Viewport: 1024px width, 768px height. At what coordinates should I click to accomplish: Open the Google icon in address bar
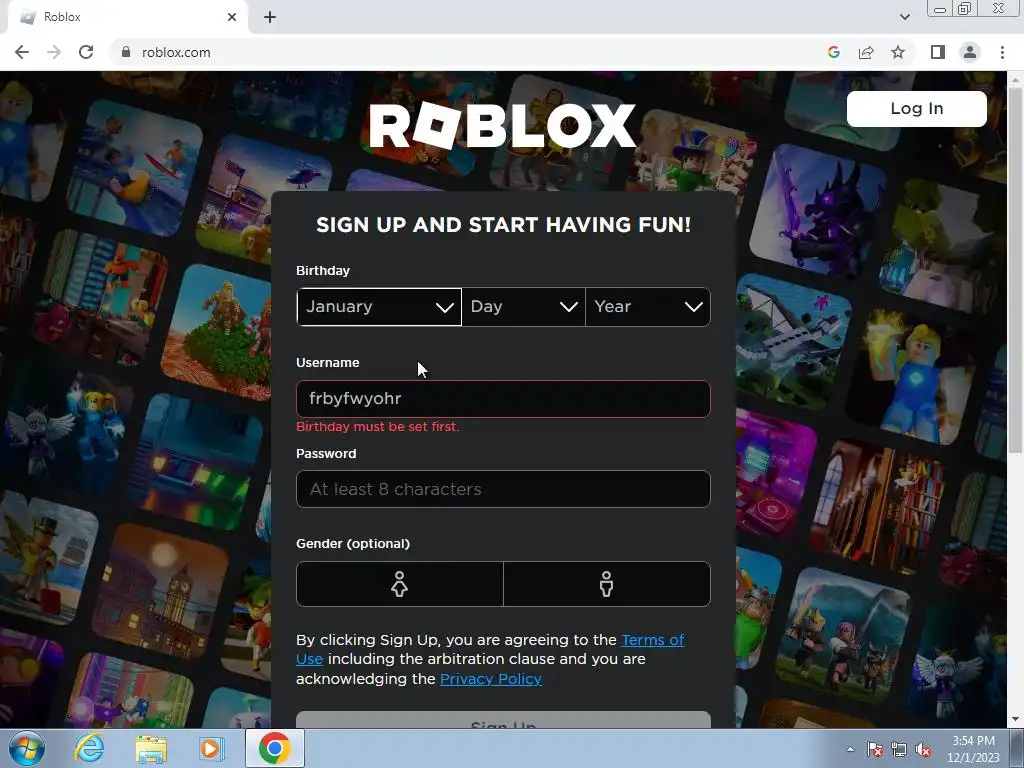tap(833, 52)
